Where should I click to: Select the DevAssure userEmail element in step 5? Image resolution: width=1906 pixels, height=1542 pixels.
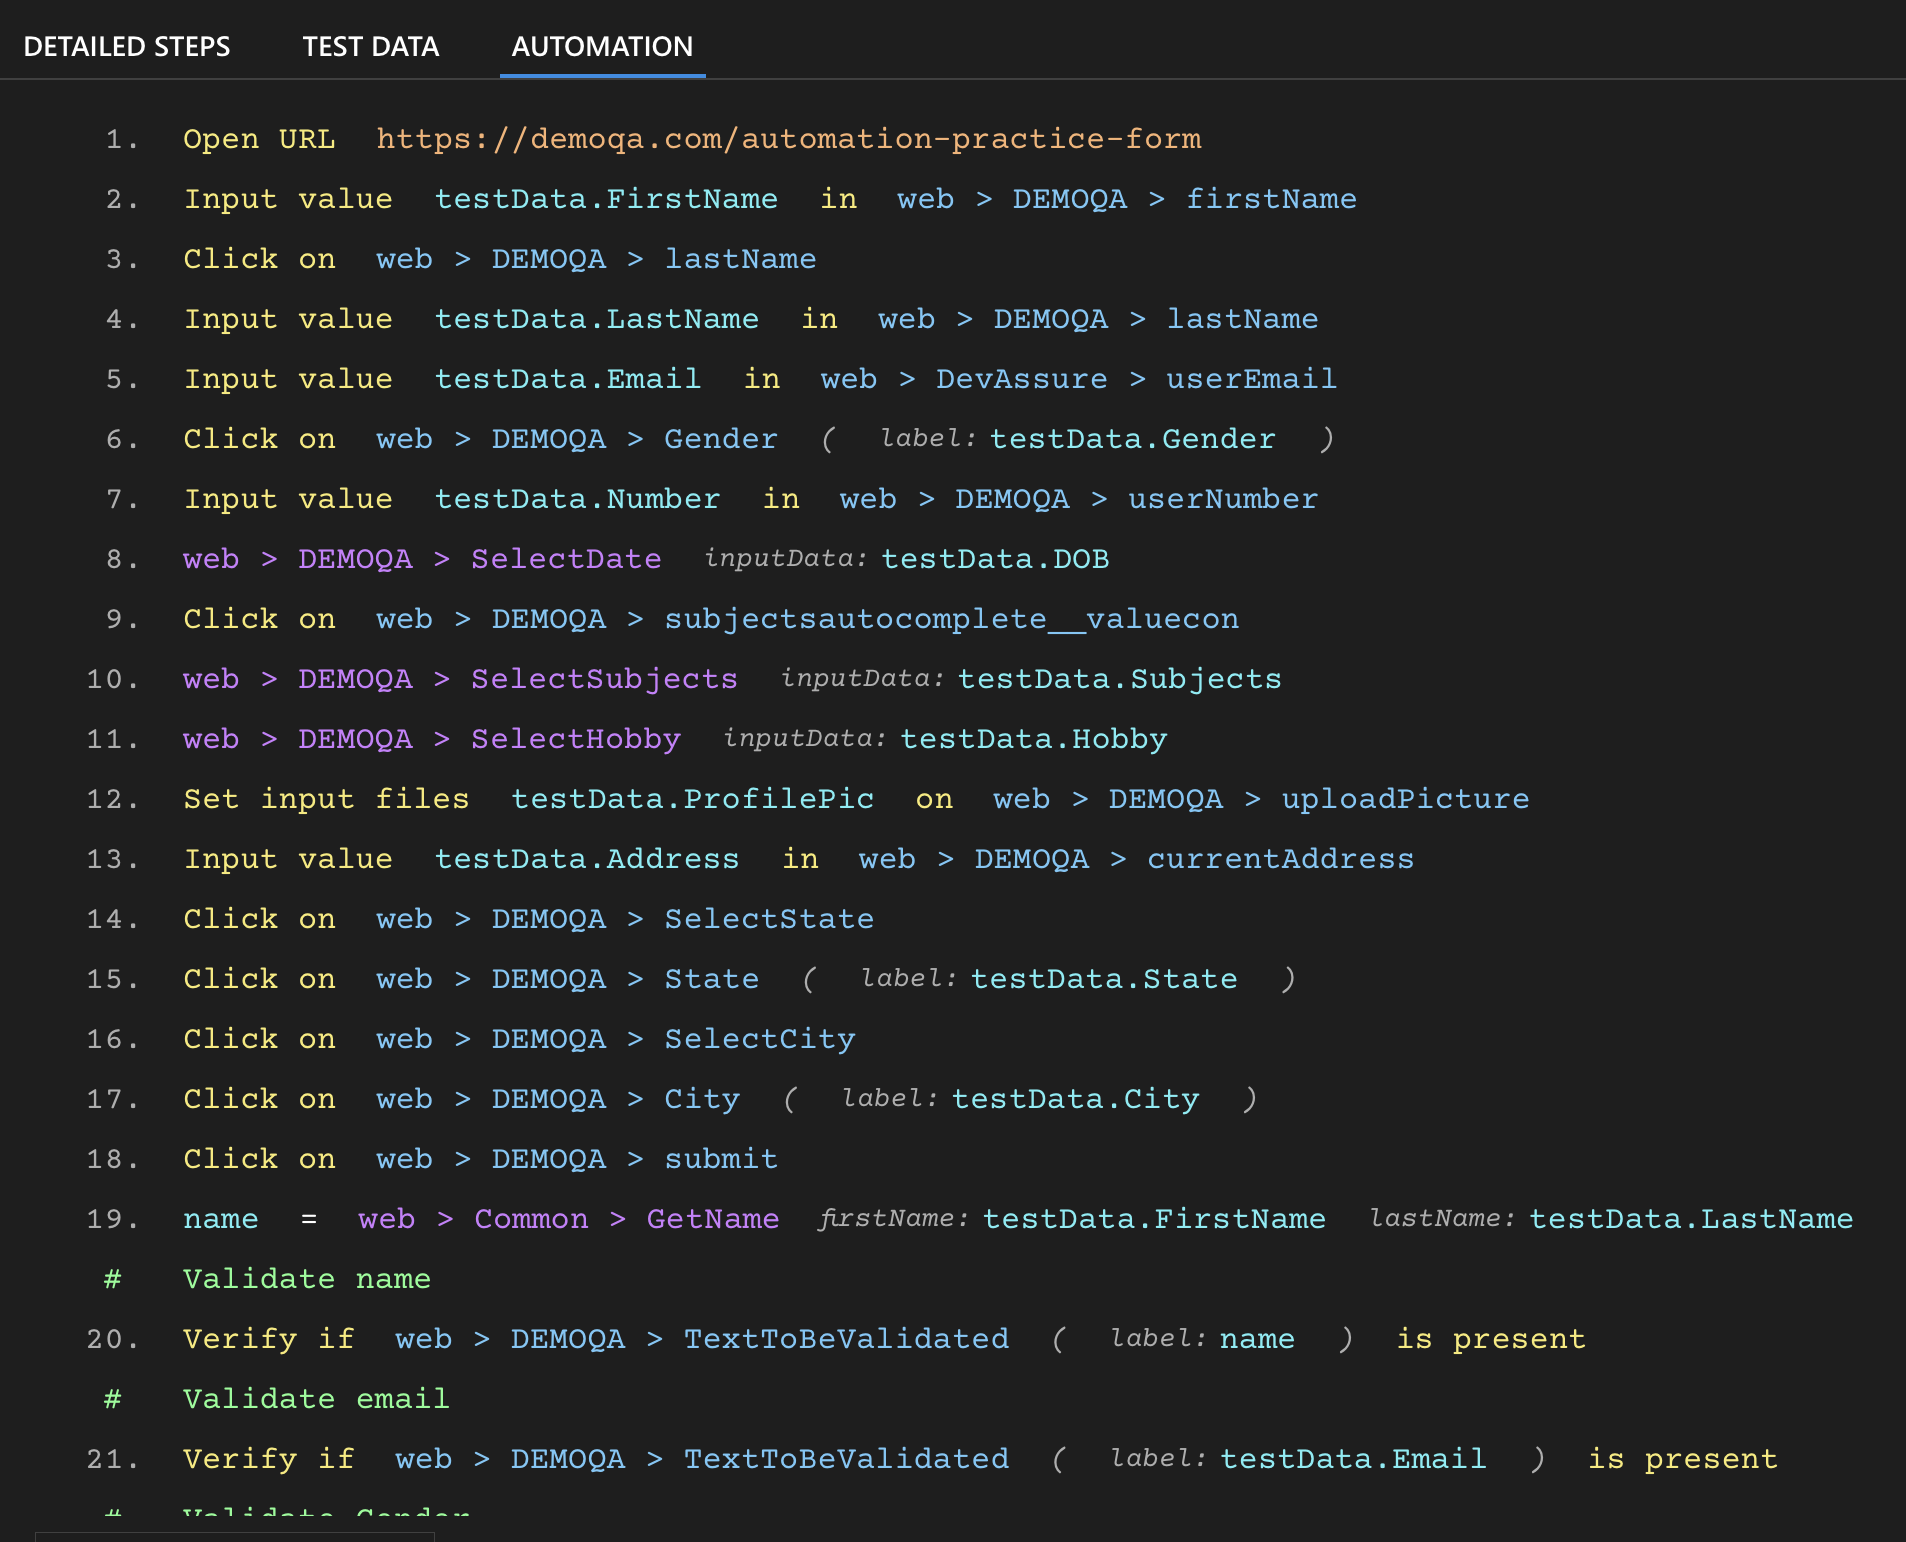tap(1250, 378)
